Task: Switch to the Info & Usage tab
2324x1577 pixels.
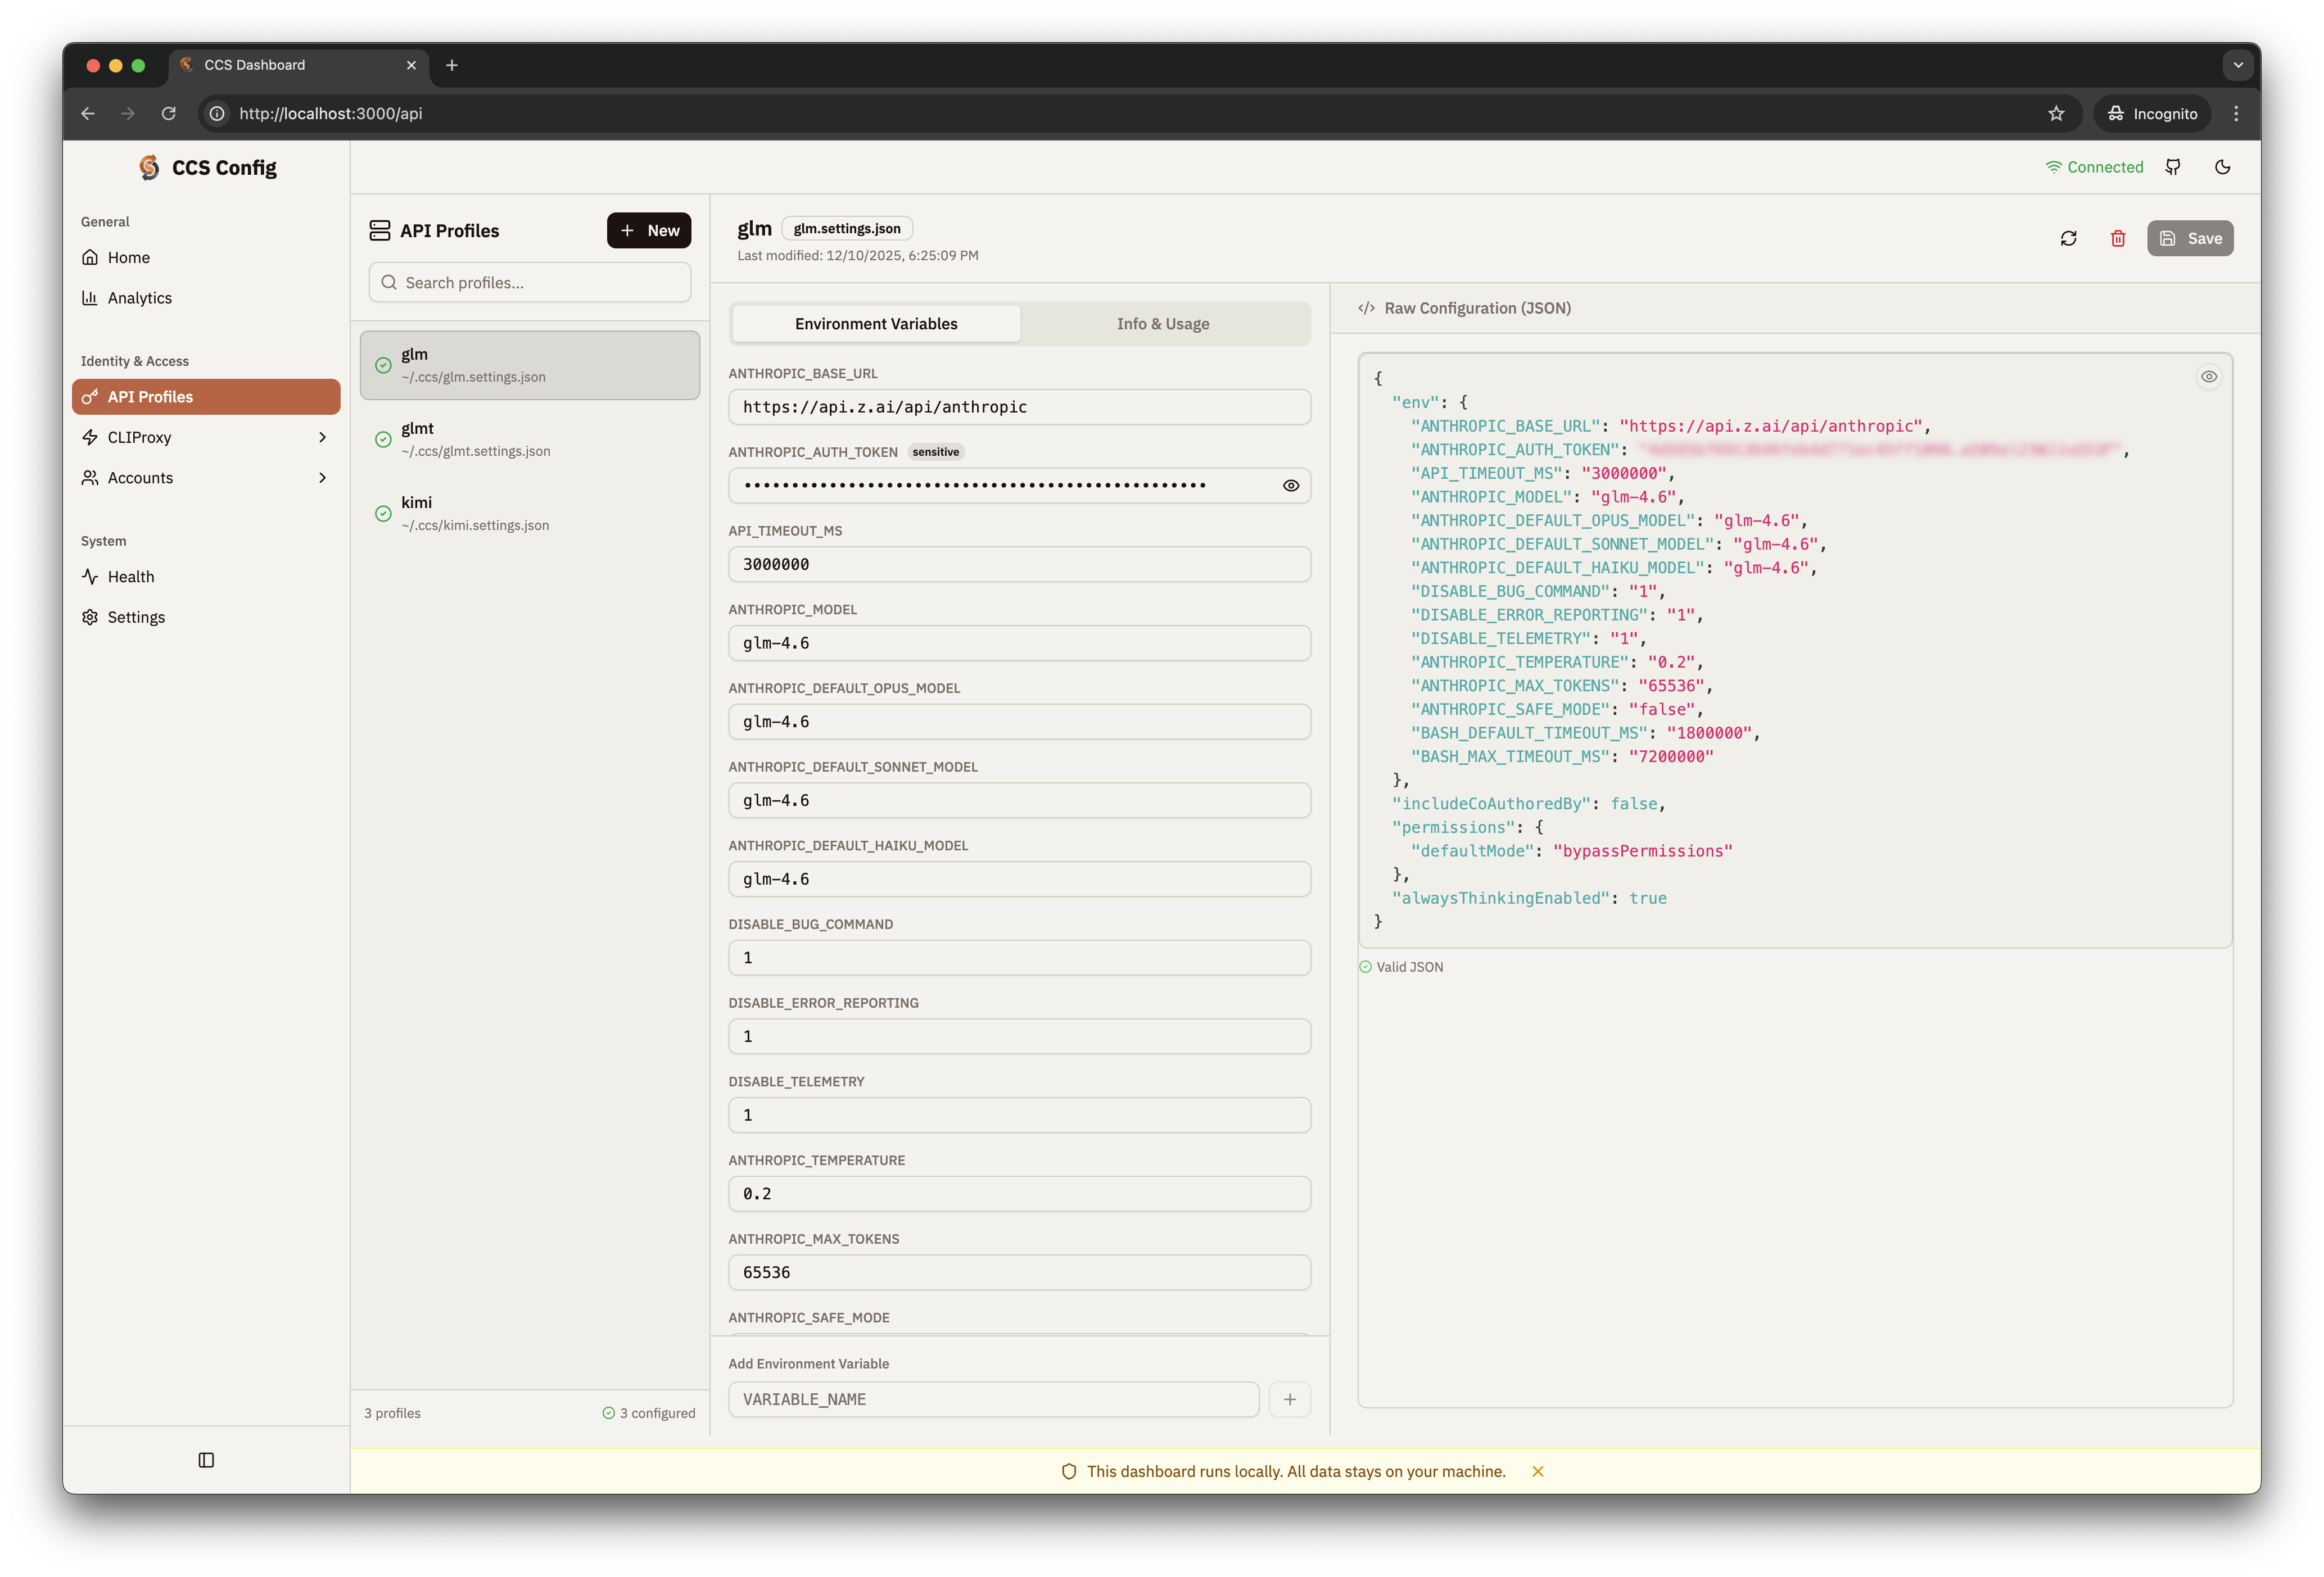Action: 1163,323
